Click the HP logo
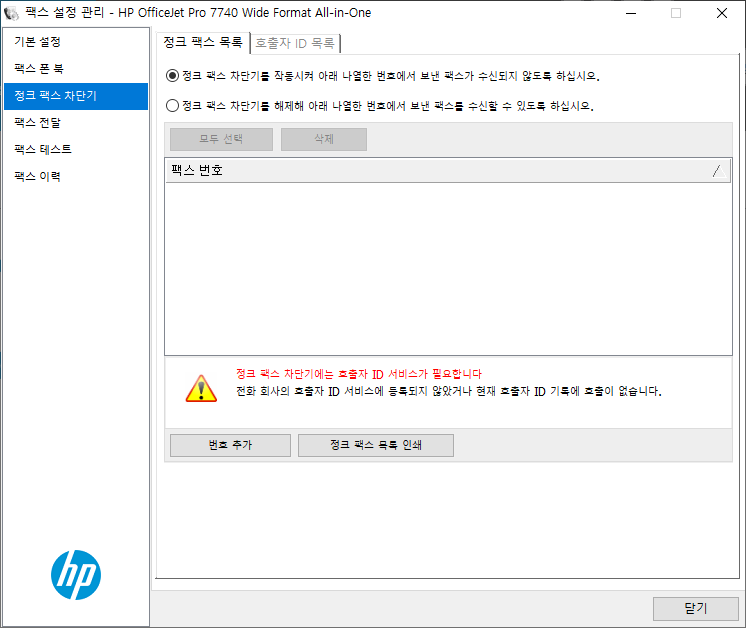The image size is (746, 628). pyautogui.click(x=76, y=575)
